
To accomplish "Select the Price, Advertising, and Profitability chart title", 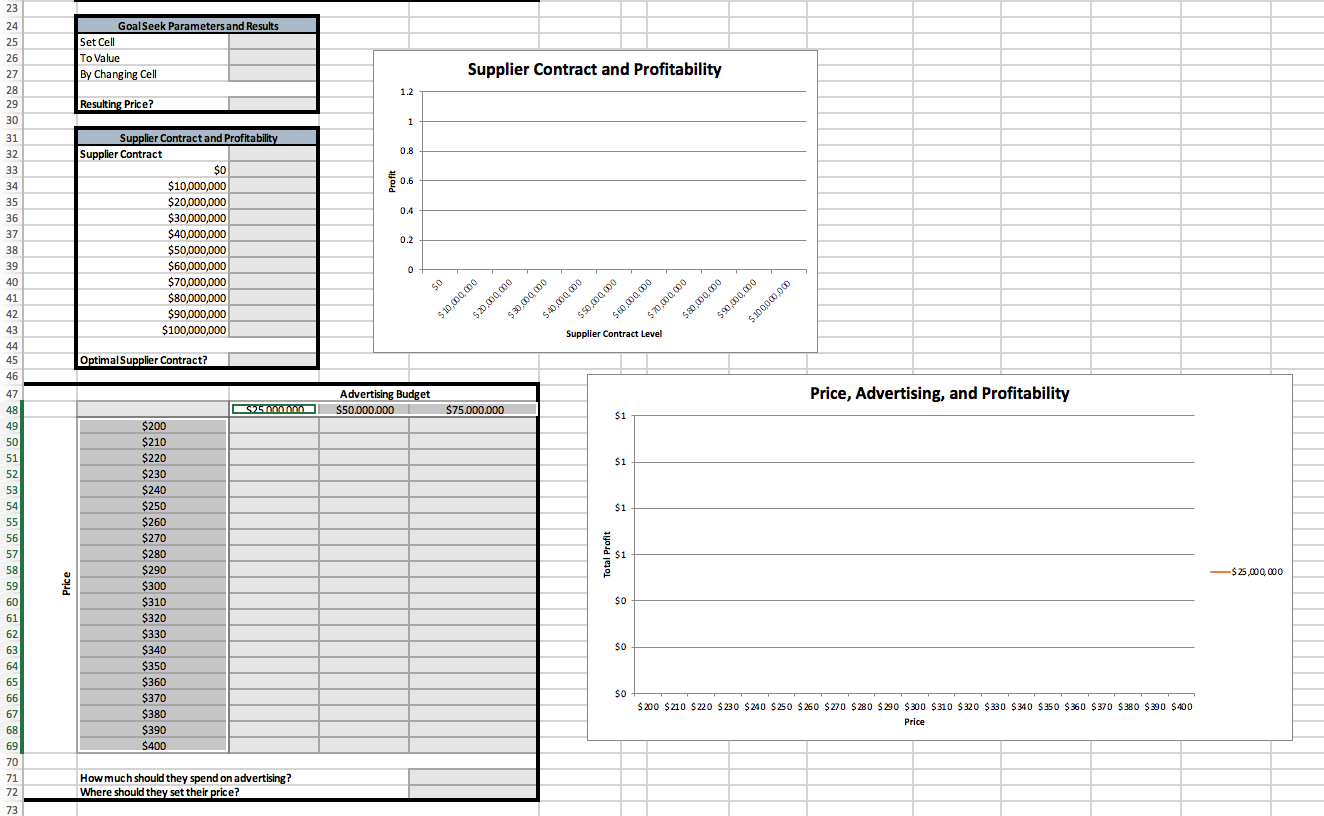I will pyautogui.click(x=940, y=393).
